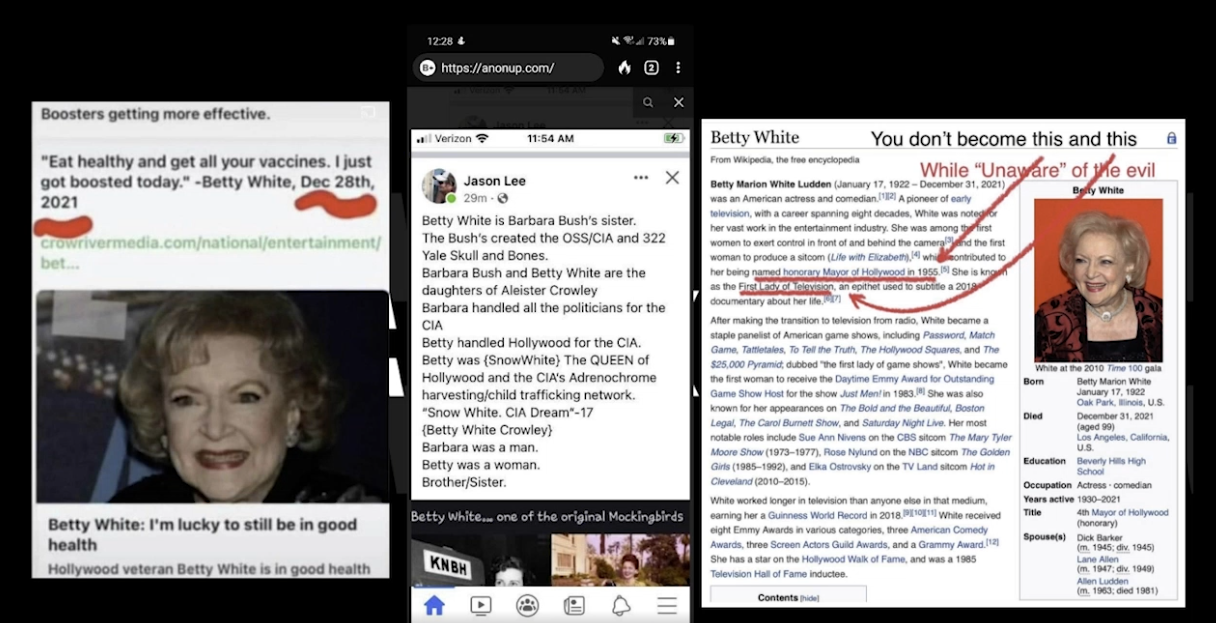Open the "Lane Allen" spouse link

click(1096, 559)
